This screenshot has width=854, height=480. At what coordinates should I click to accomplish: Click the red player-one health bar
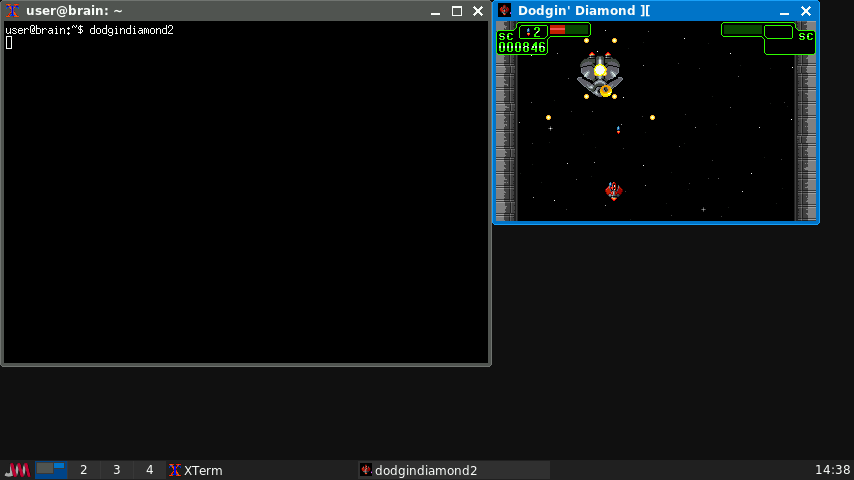[557, 30]
